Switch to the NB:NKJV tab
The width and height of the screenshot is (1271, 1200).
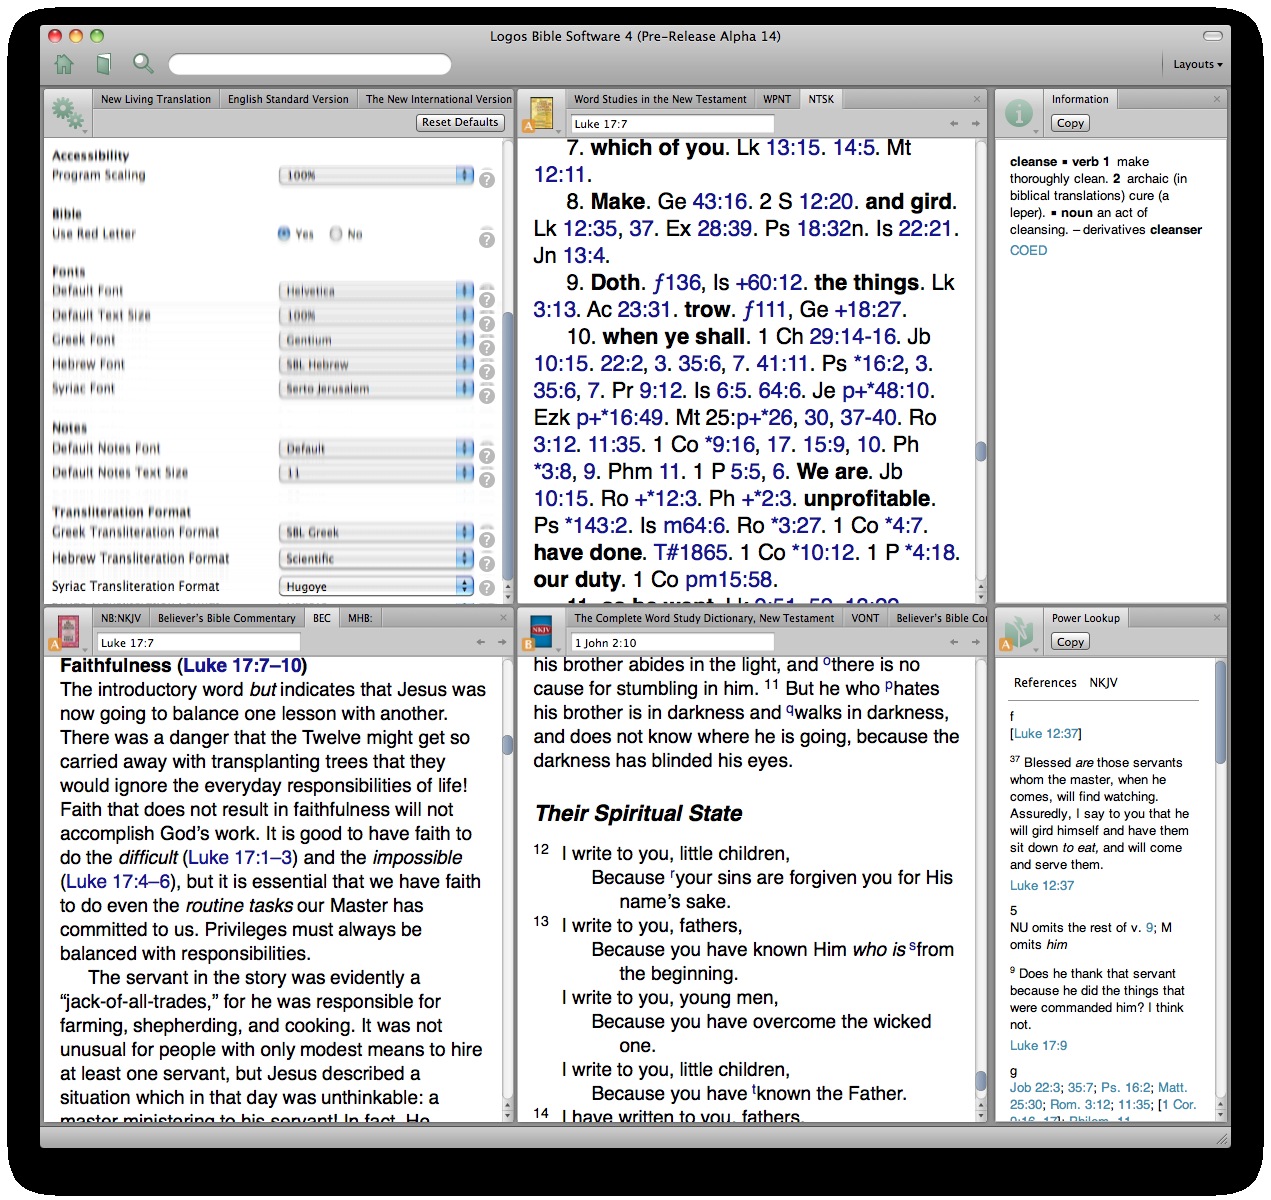coord(121,618)
